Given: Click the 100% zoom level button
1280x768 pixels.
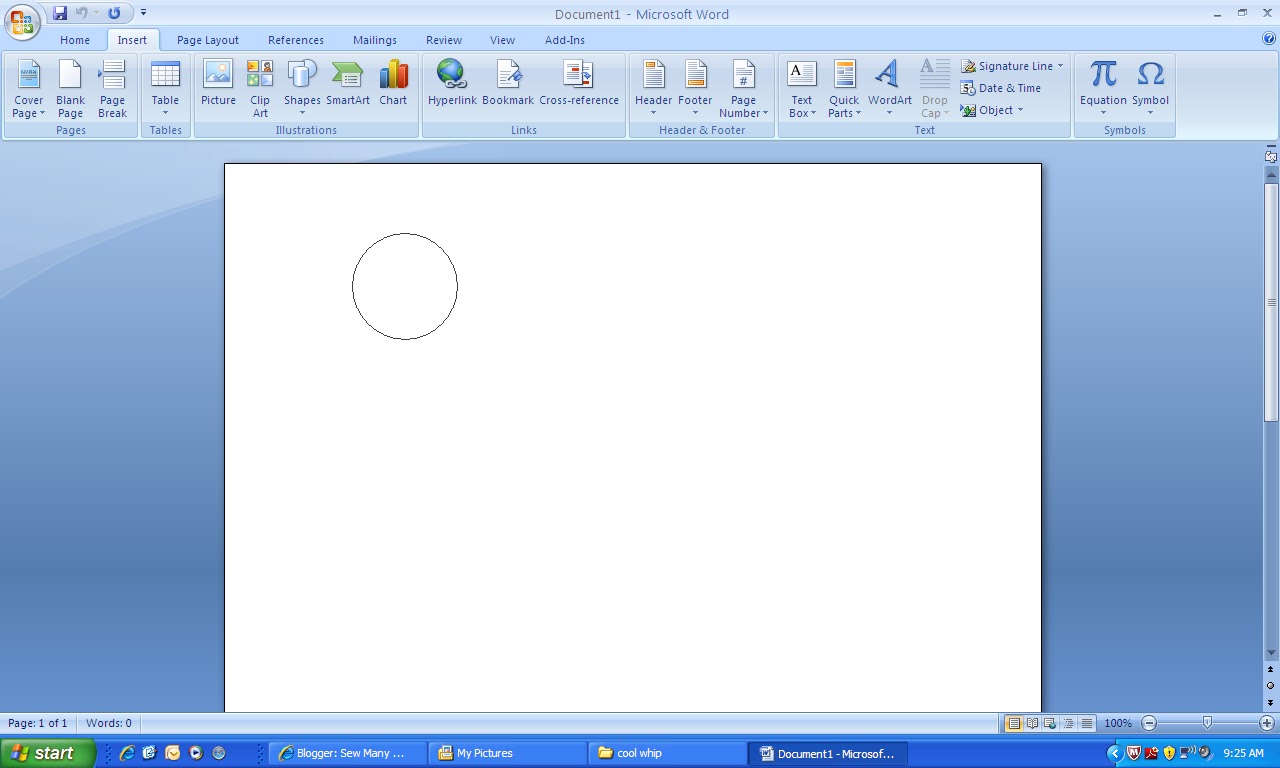Looking at the screenshot, I should pyautogui.click(x=1118, y=723).
